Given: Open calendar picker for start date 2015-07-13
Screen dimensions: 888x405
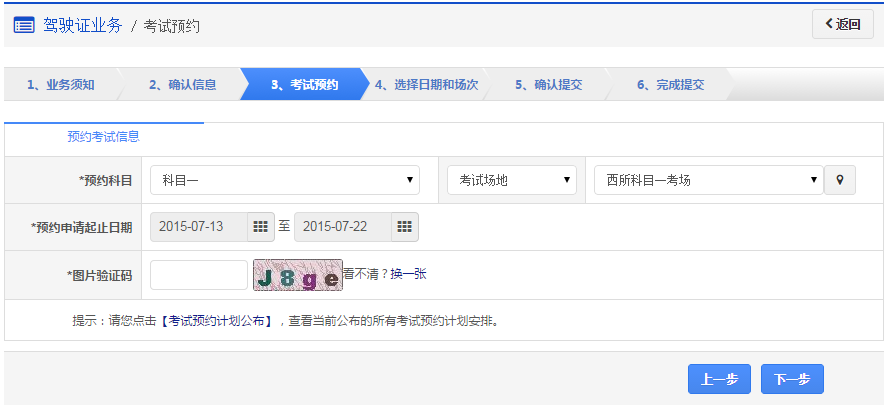Looking at the screenshot, I should (x=260, y=227).
